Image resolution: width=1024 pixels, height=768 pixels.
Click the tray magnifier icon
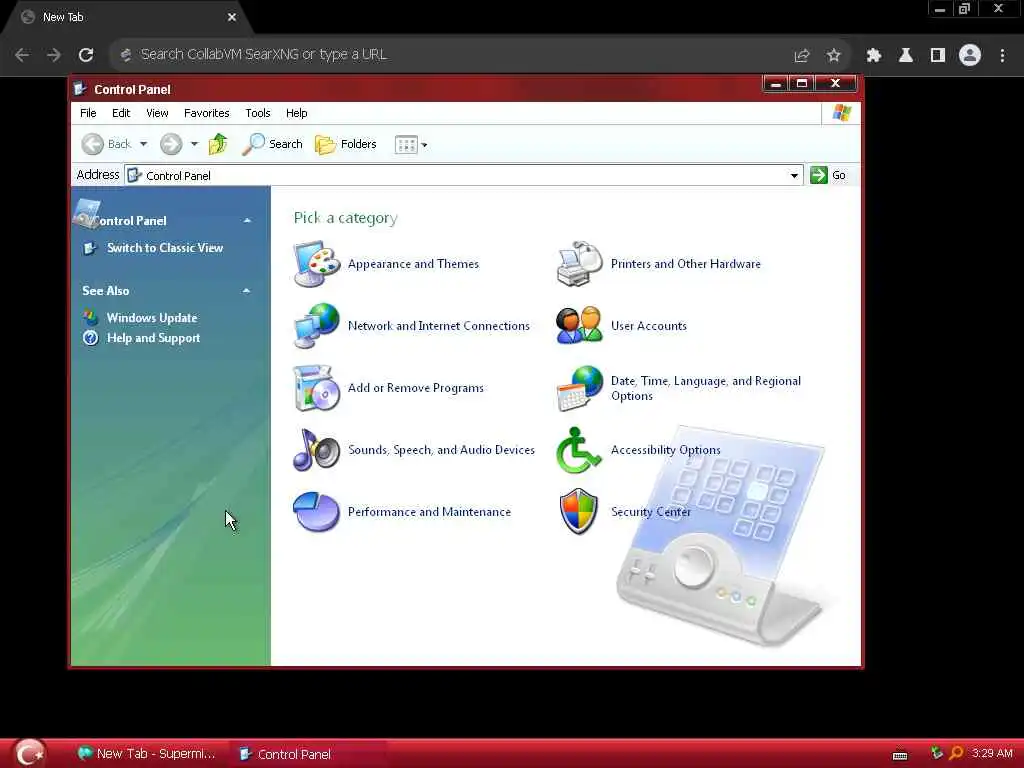coord(957,753)
